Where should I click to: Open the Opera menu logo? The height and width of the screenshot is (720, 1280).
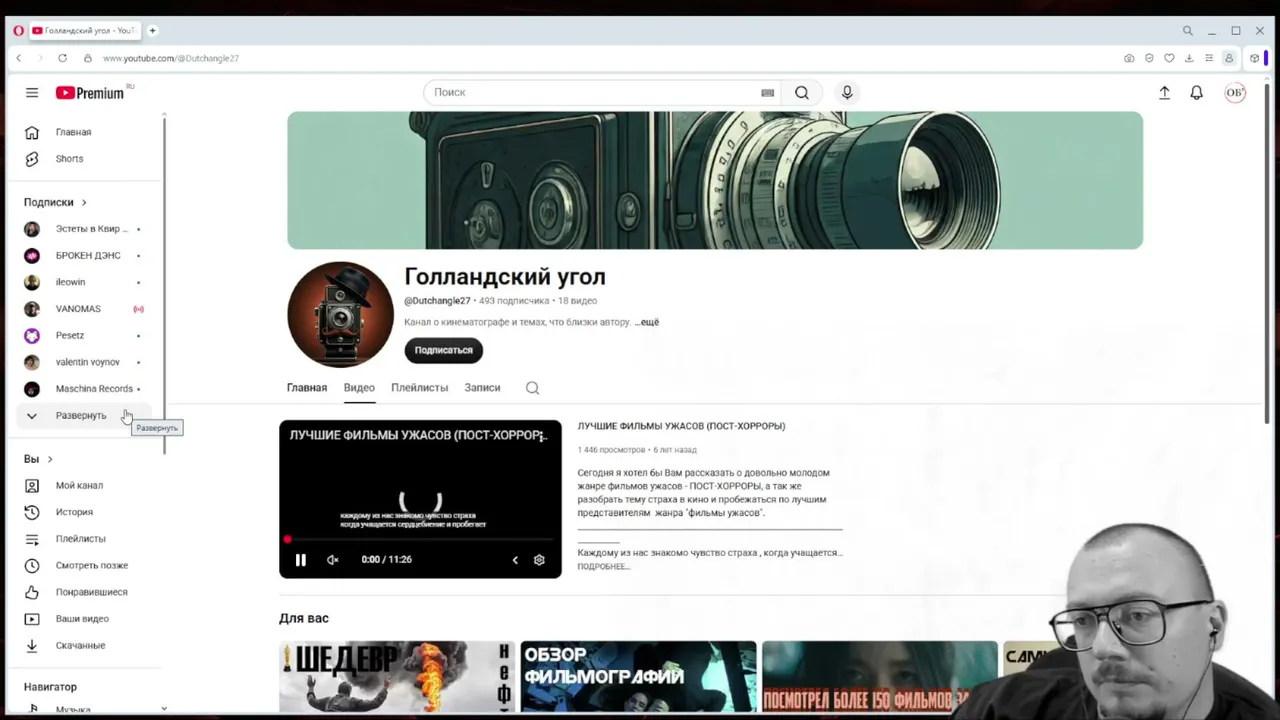pyautogui.click(x=18, y=31)
